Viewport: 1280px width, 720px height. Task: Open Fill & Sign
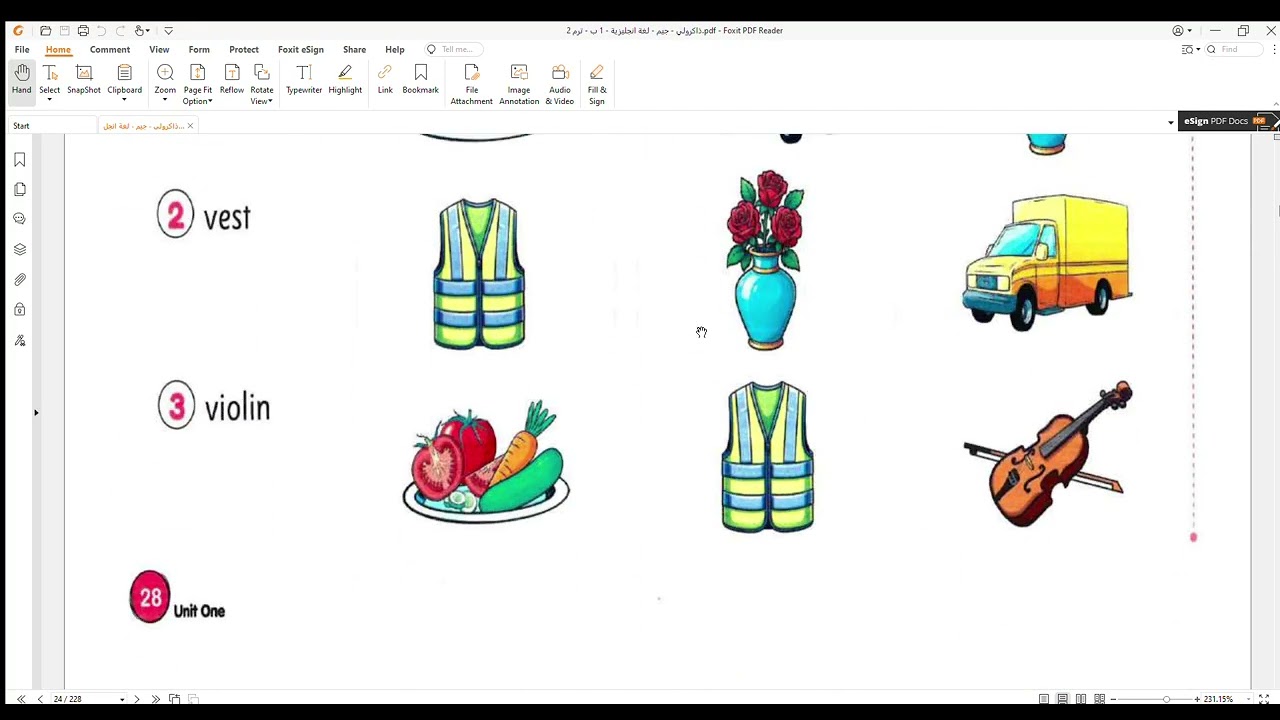597,84
